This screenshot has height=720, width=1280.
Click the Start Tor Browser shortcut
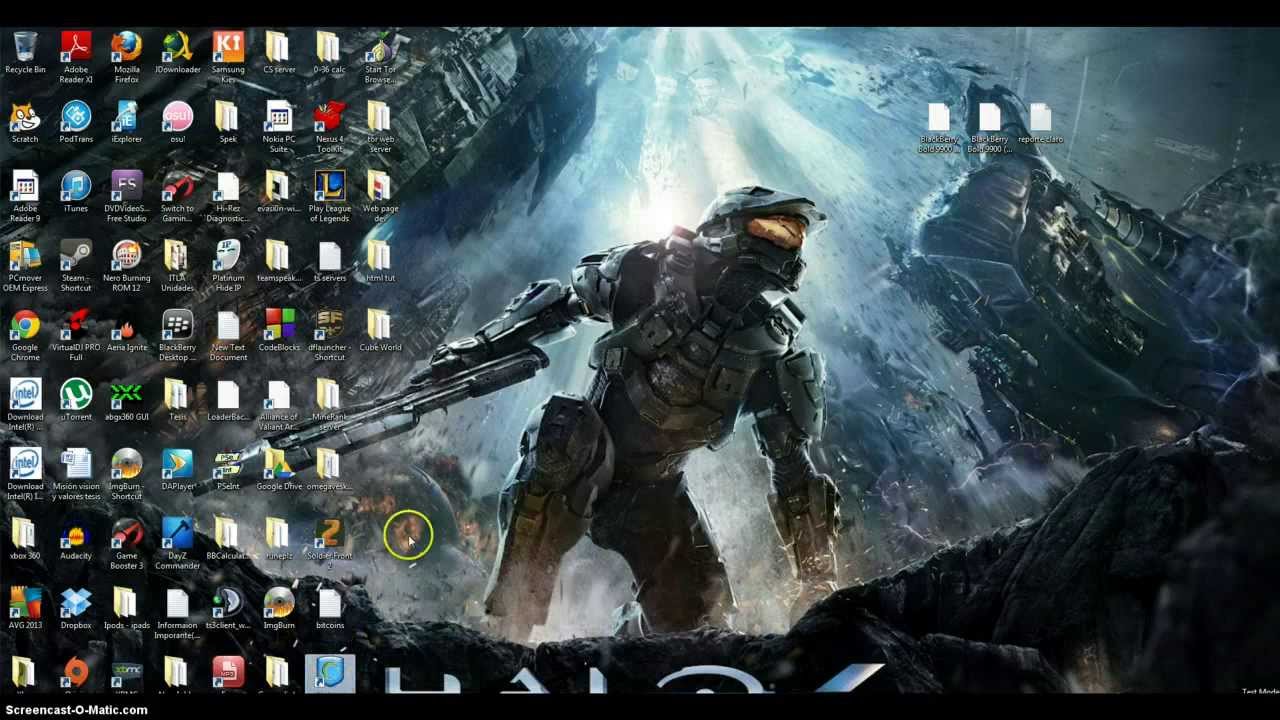point(380,57)
